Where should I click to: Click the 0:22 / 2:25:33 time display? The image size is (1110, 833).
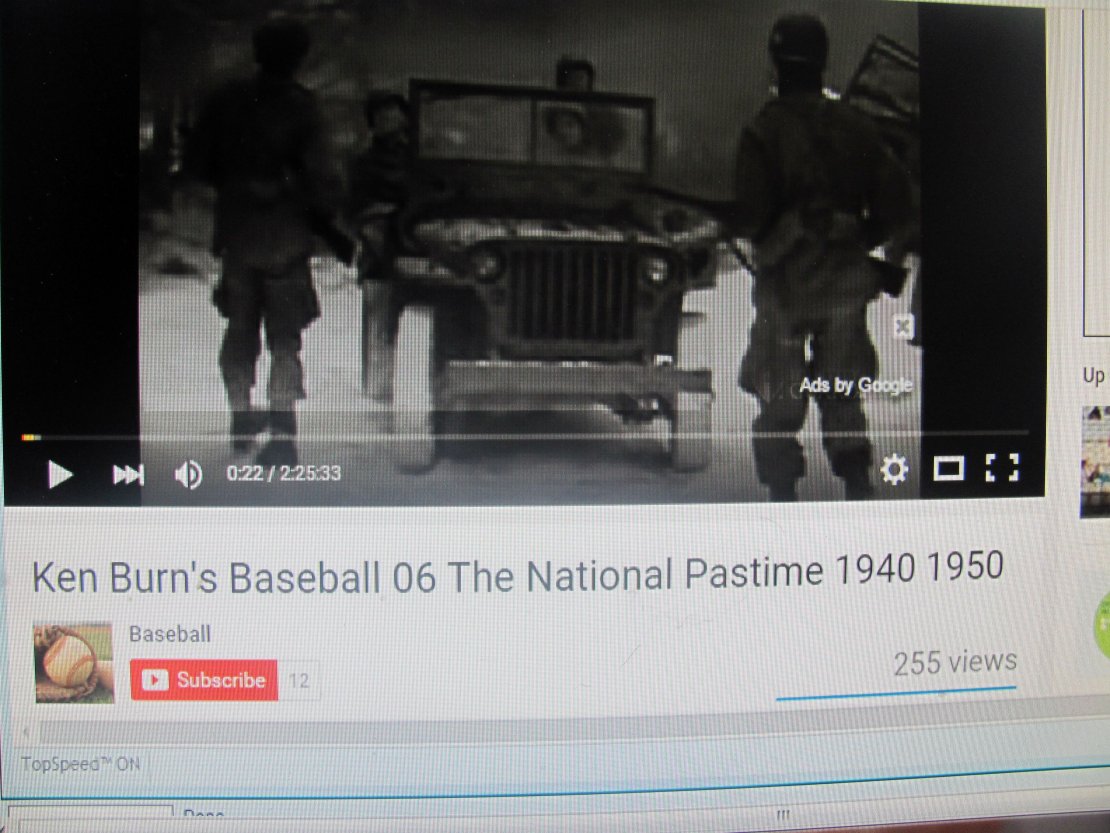point(283,473)
